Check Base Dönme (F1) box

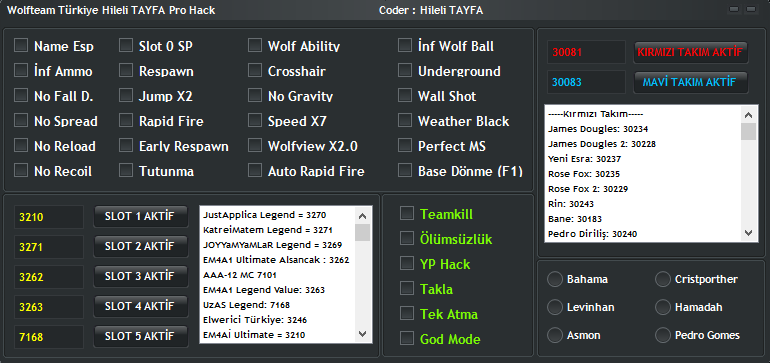tap(405, 171)
